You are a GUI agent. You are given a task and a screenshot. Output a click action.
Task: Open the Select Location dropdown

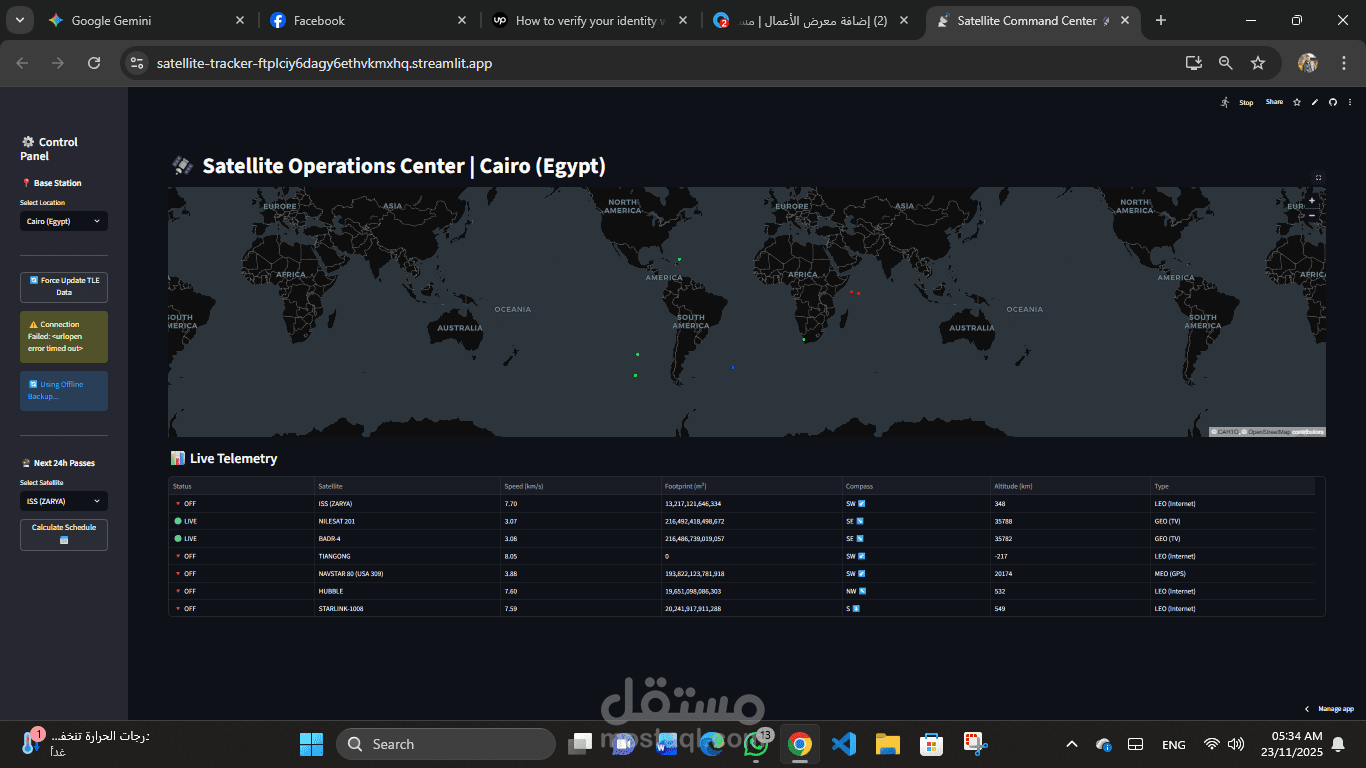coord(64,221)
